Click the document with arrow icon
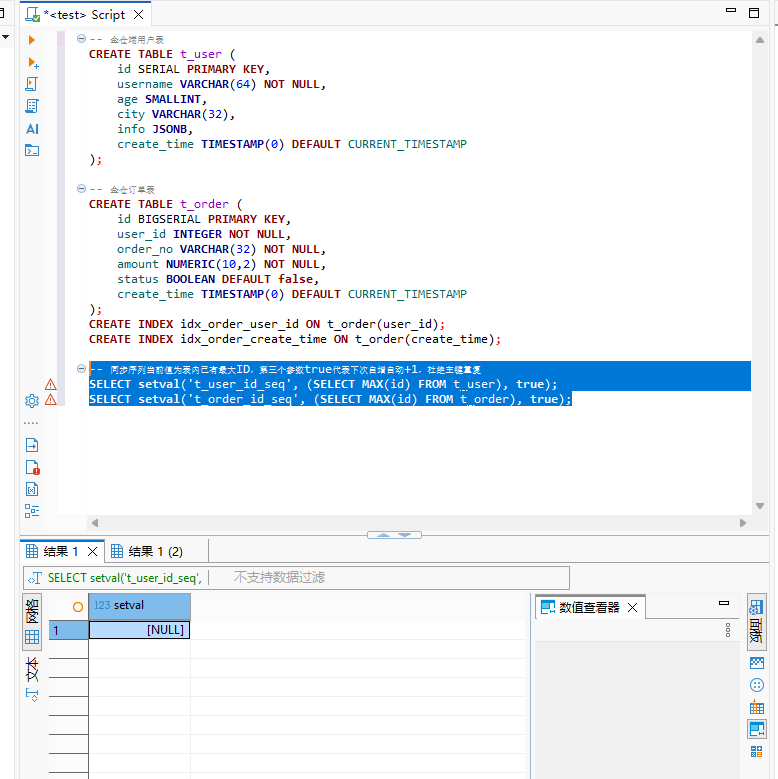This screenshot has height=779, width=778. 32,445
